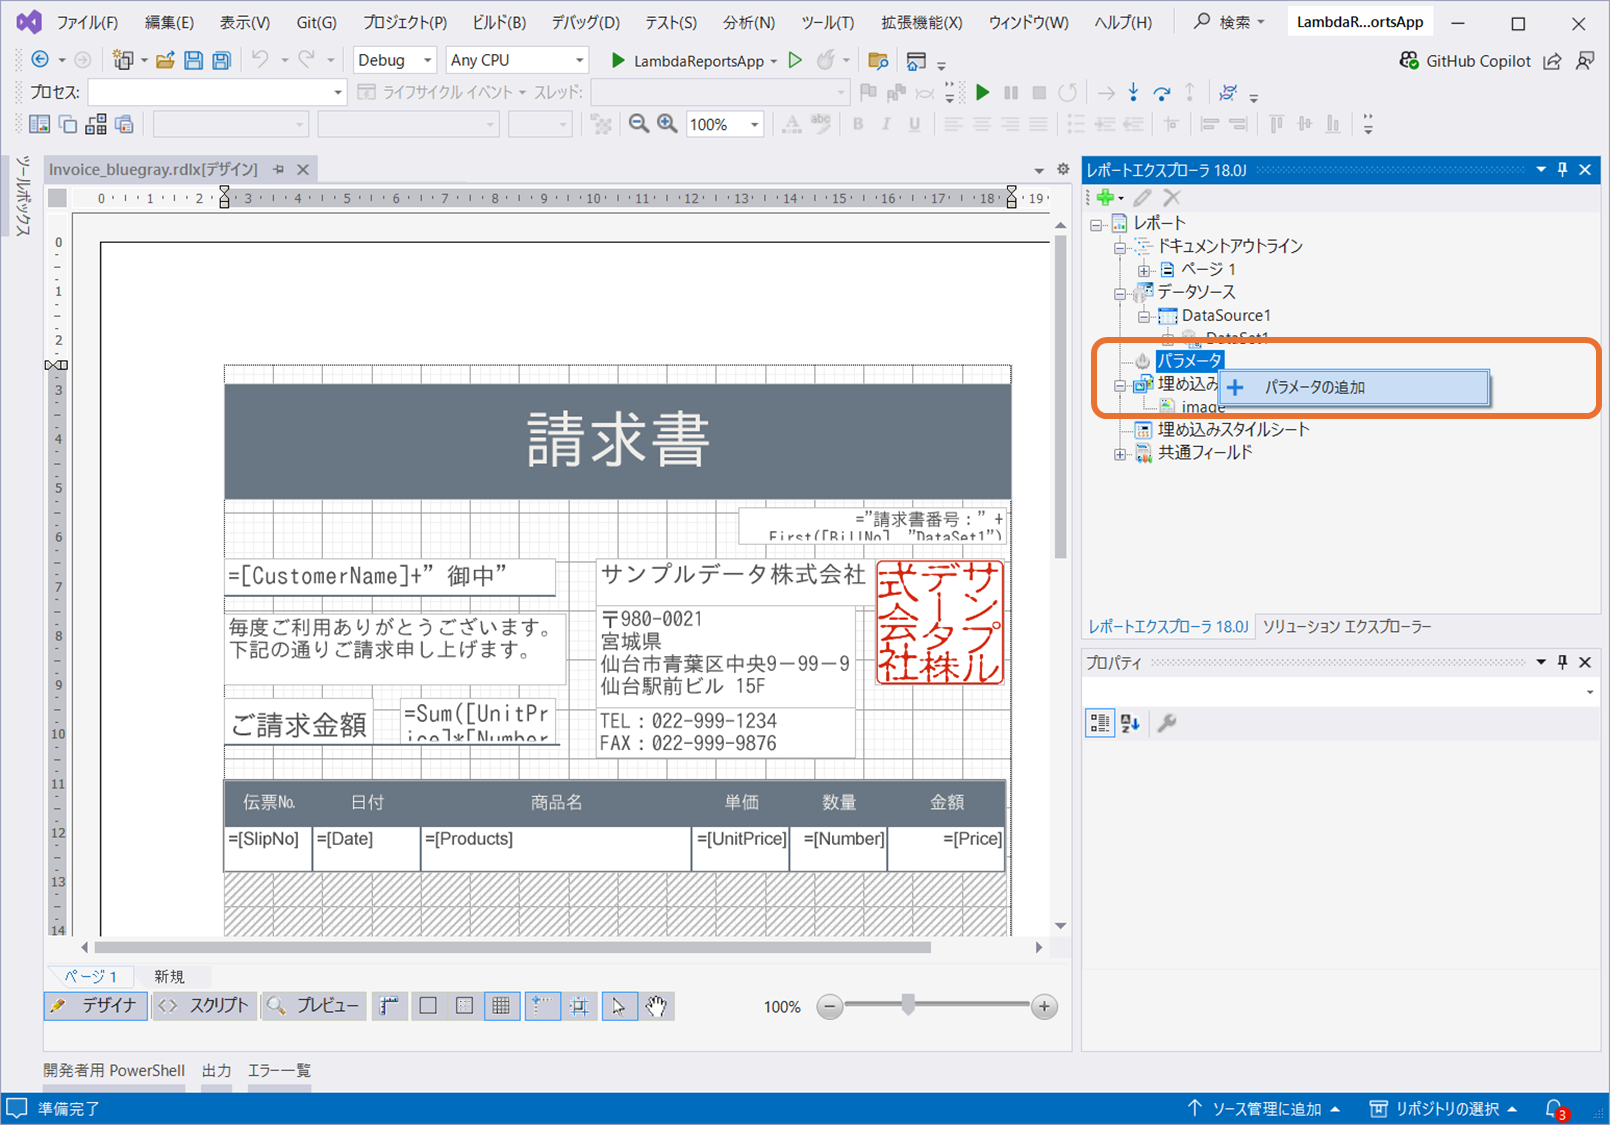Screen dimensions: 1610x1125
Task: Expand the 共通フィールド tree node
Action: pos(1120,454)
